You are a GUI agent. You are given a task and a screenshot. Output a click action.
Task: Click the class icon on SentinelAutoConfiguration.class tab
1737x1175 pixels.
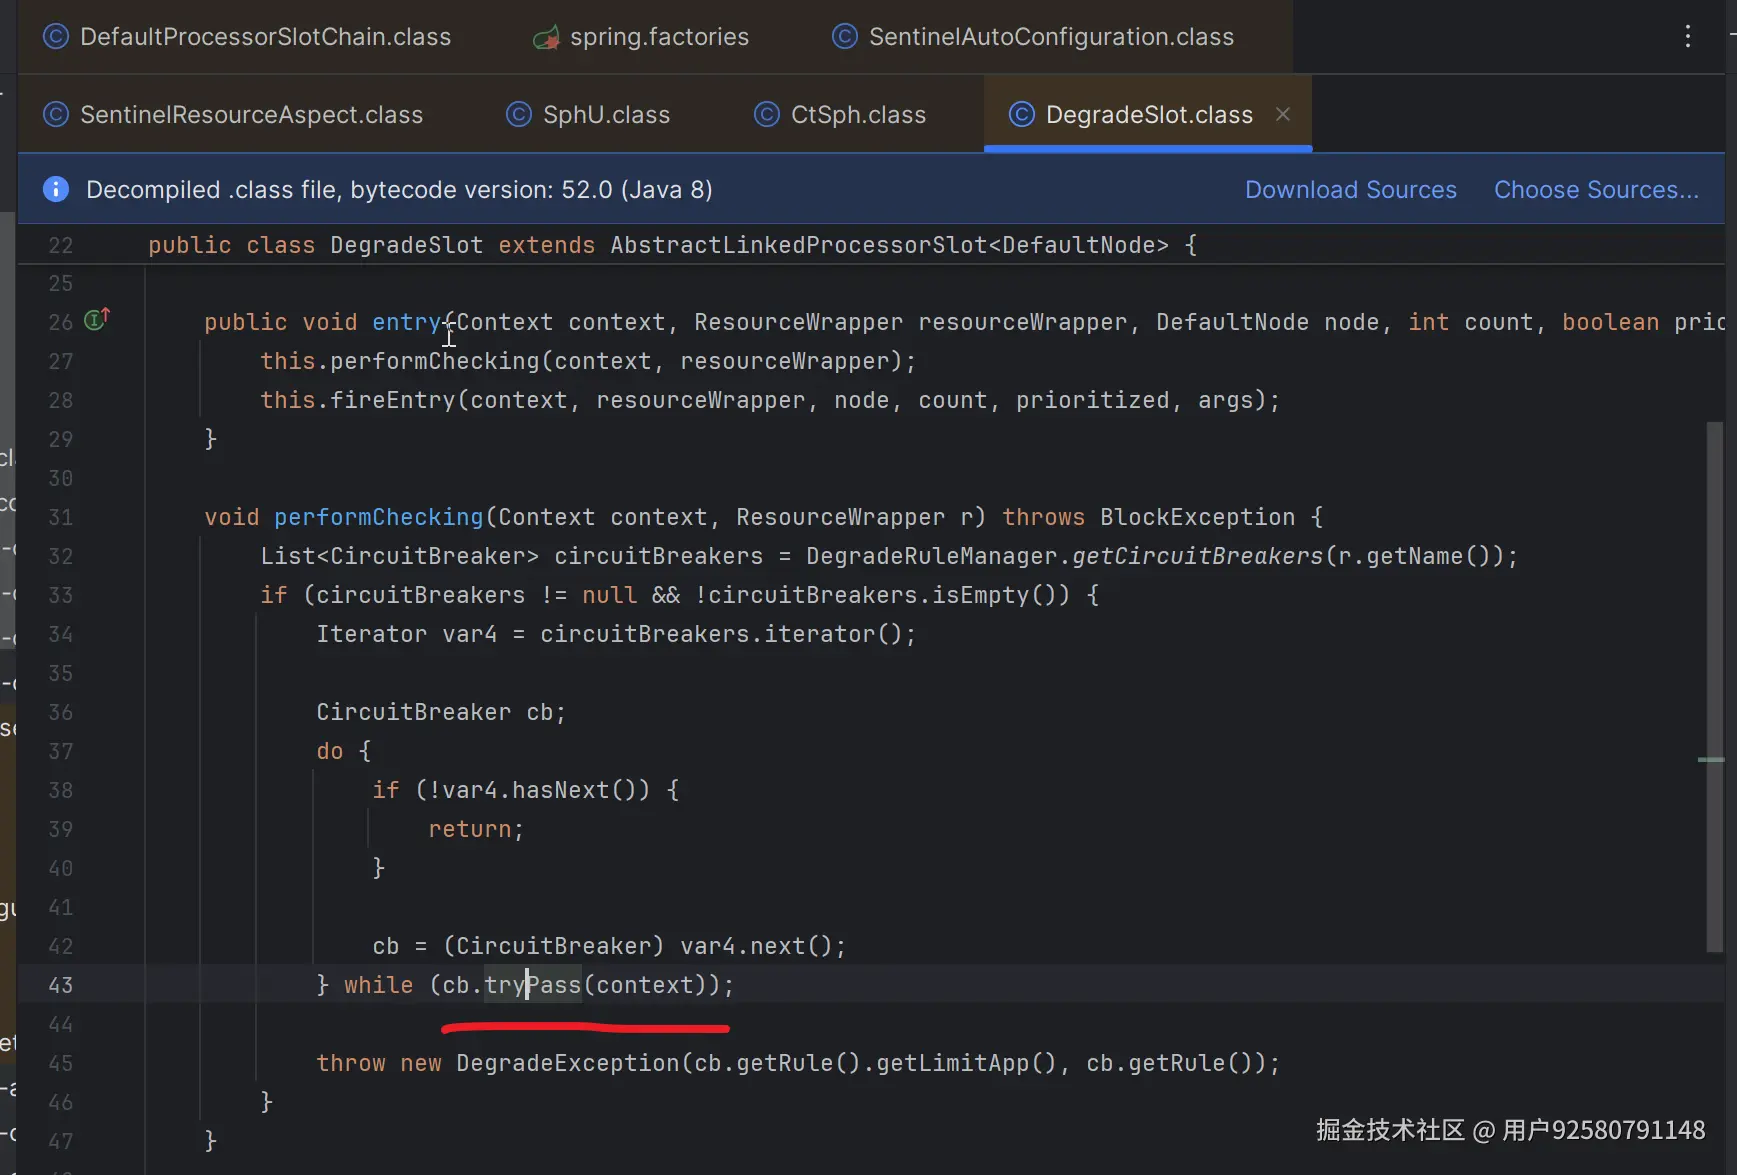[845, 37]
